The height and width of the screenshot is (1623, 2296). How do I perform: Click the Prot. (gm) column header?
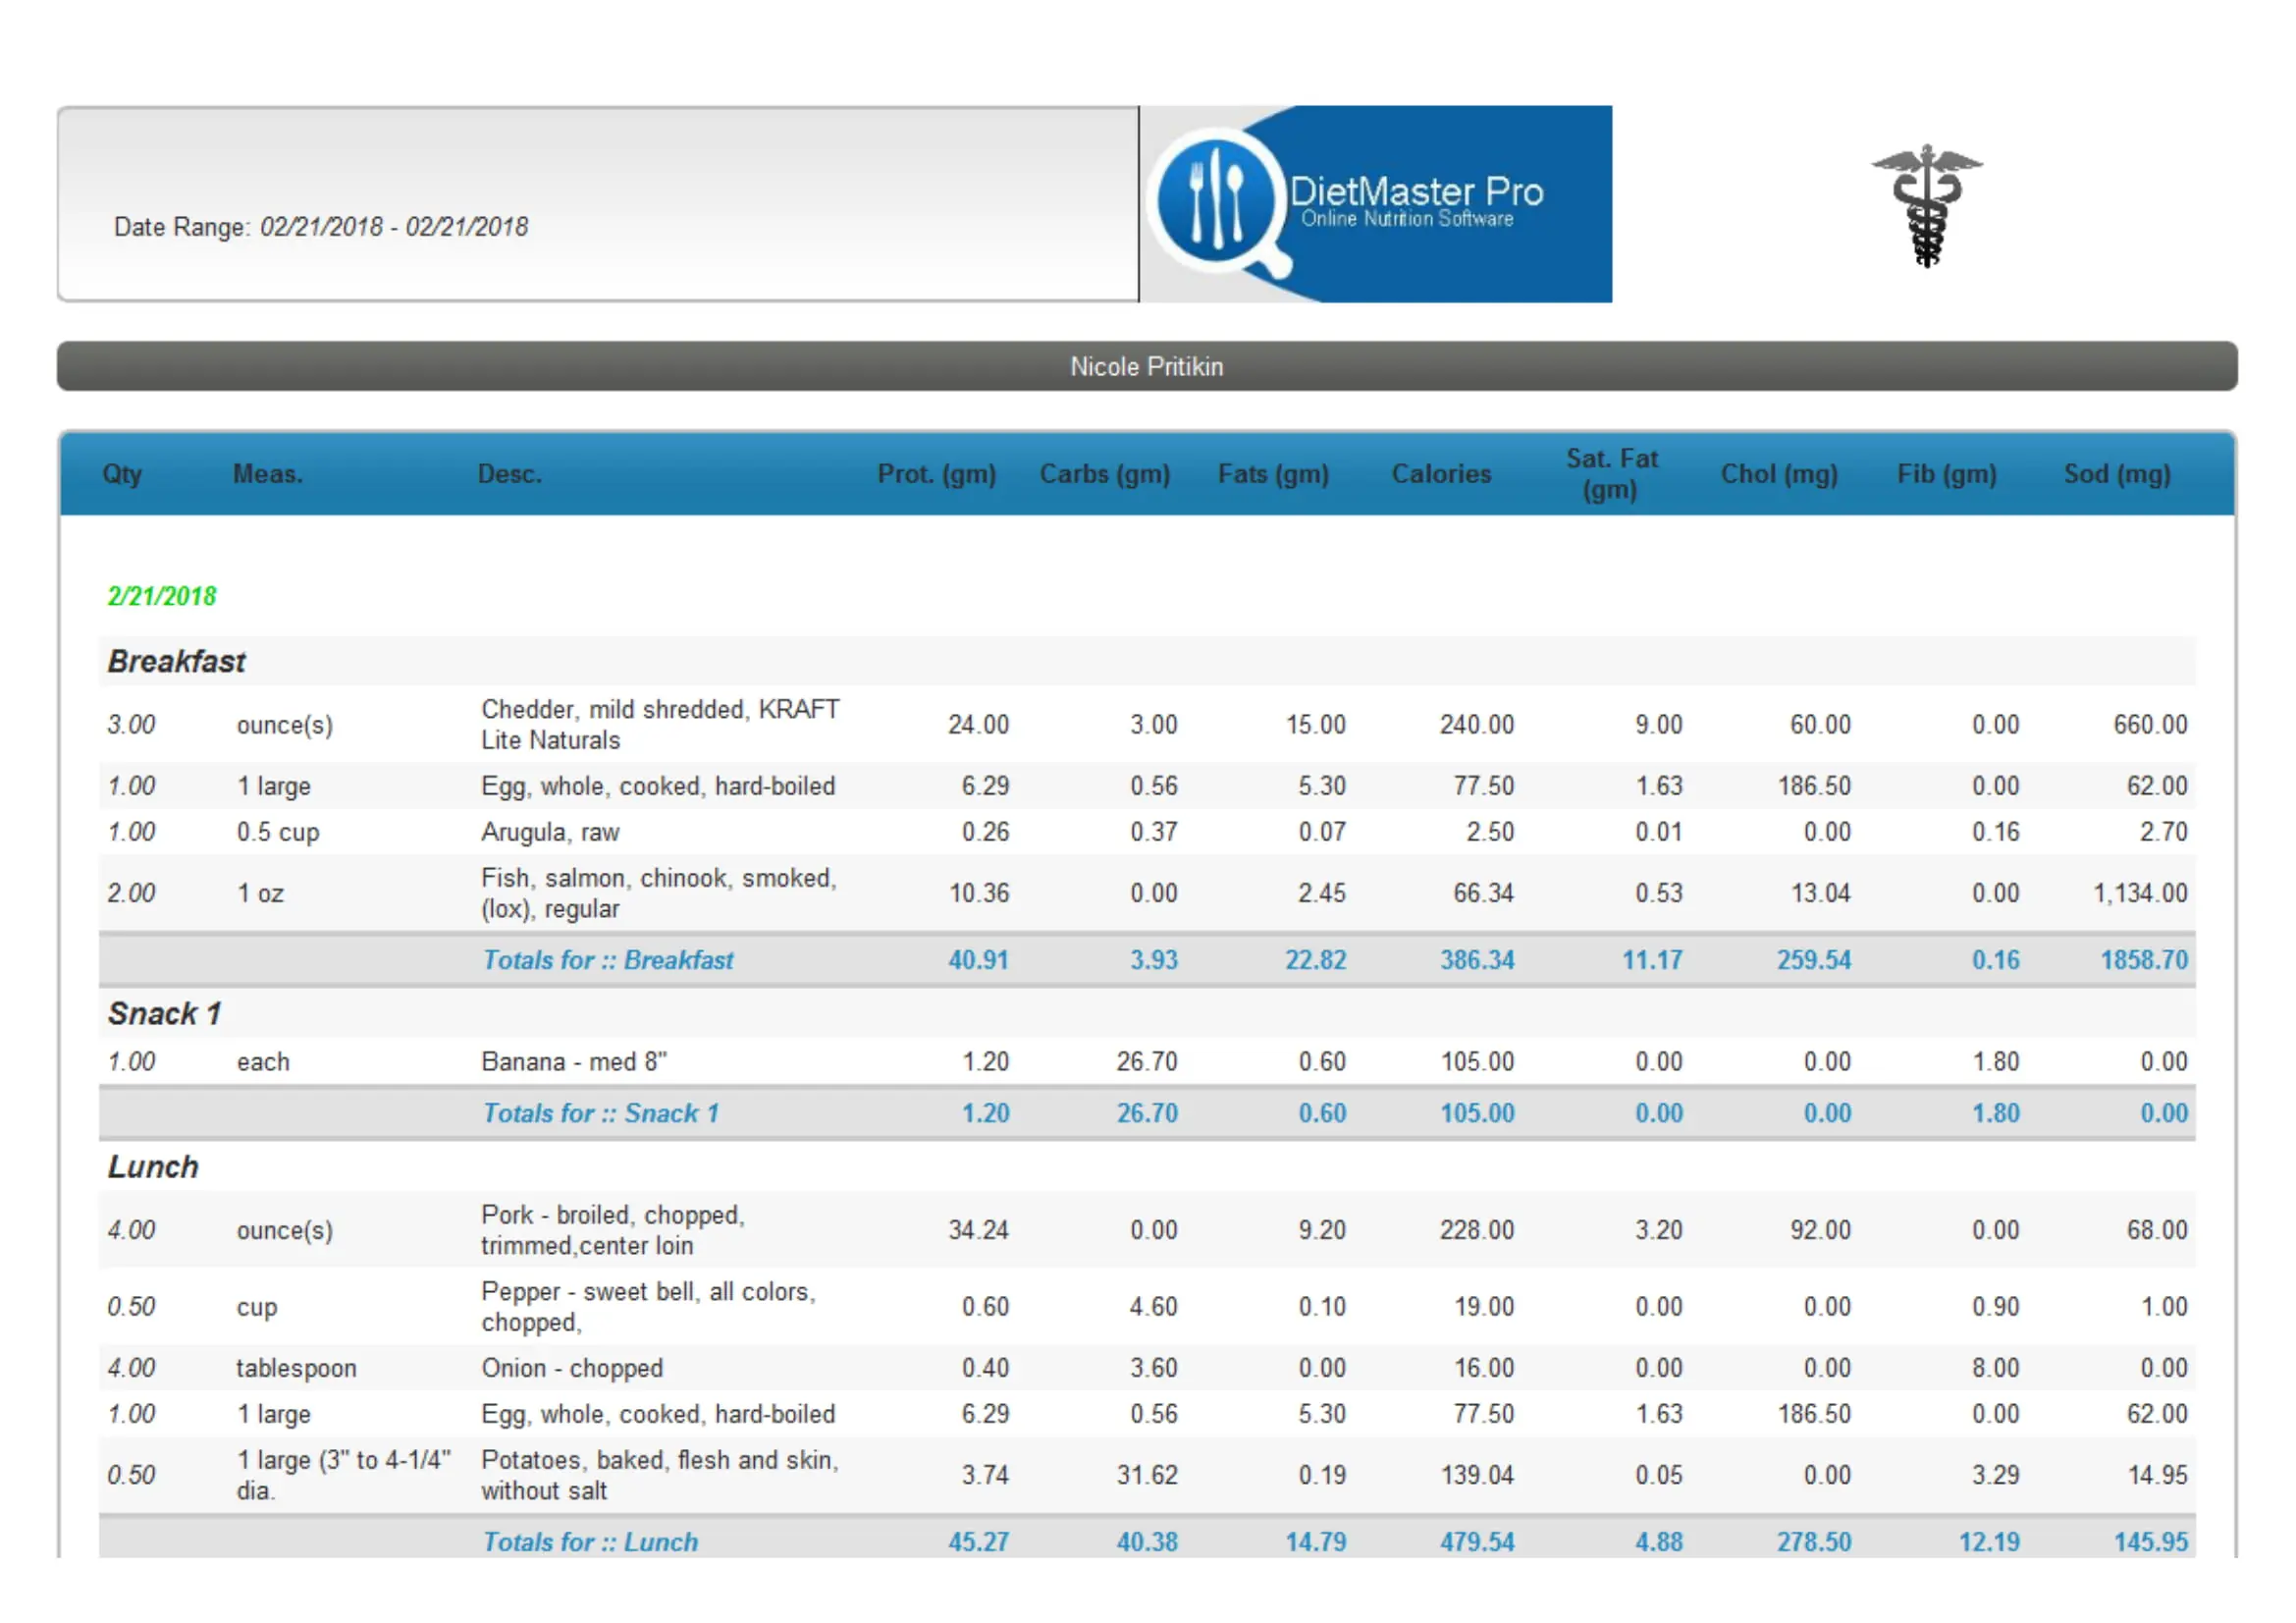pyautogui.click(x=936, y=474)
